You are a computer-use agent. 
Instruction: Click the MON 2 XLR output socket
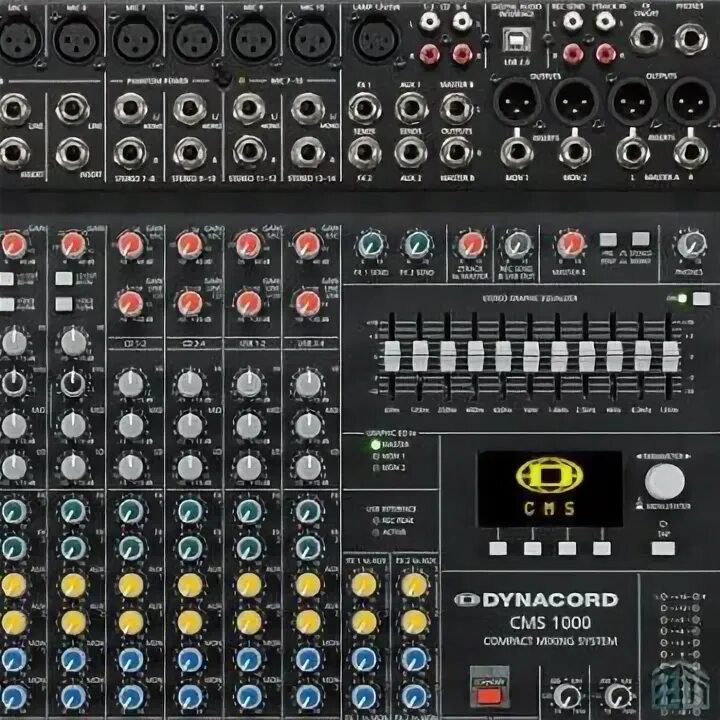coord(574,101)
